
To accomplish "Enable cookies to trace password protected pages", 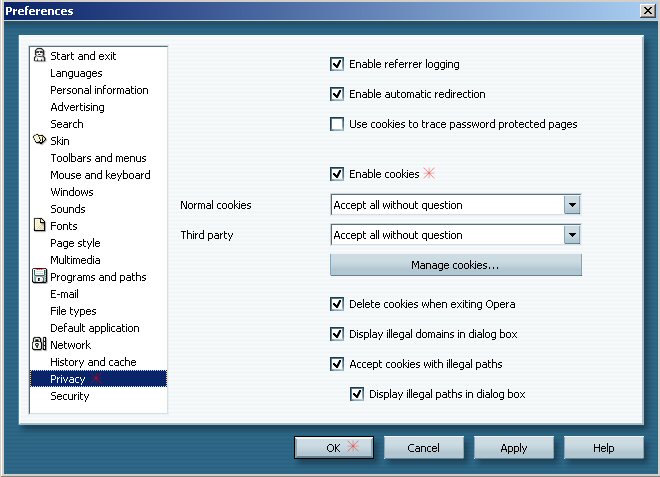I will tap(337, 124).
